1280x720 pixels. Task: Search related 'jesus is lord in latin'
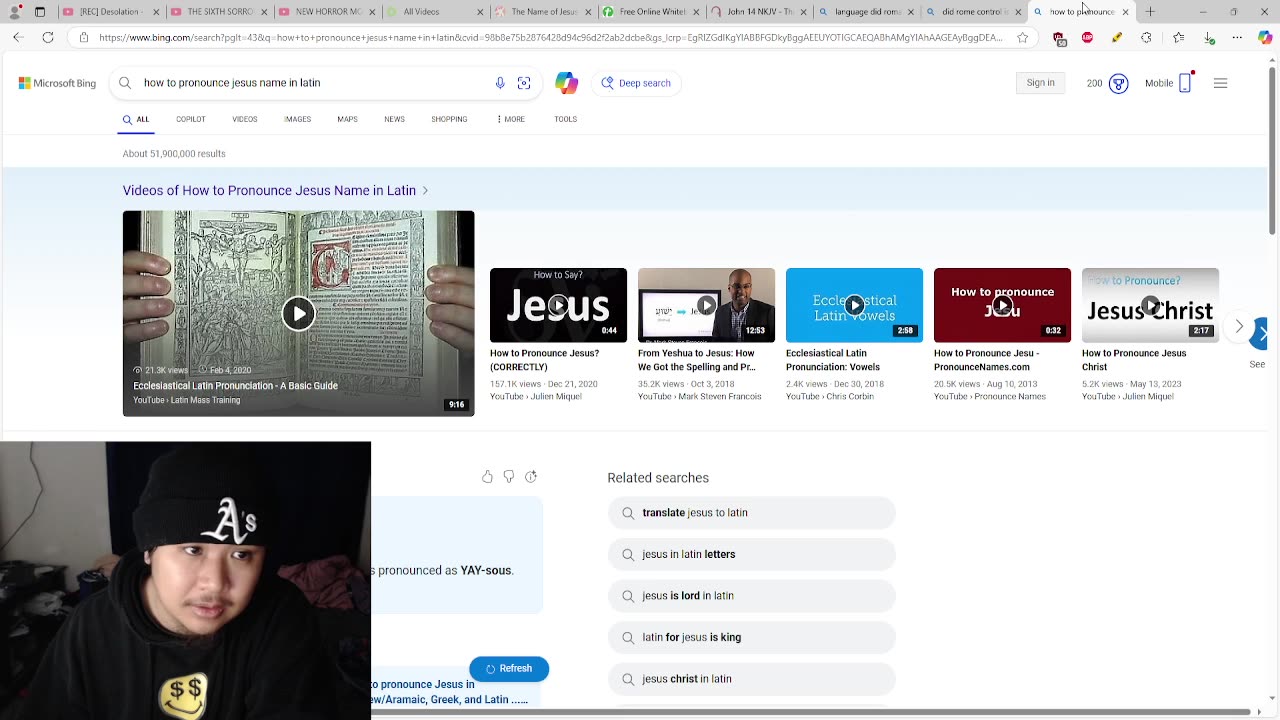click(751, 596)
